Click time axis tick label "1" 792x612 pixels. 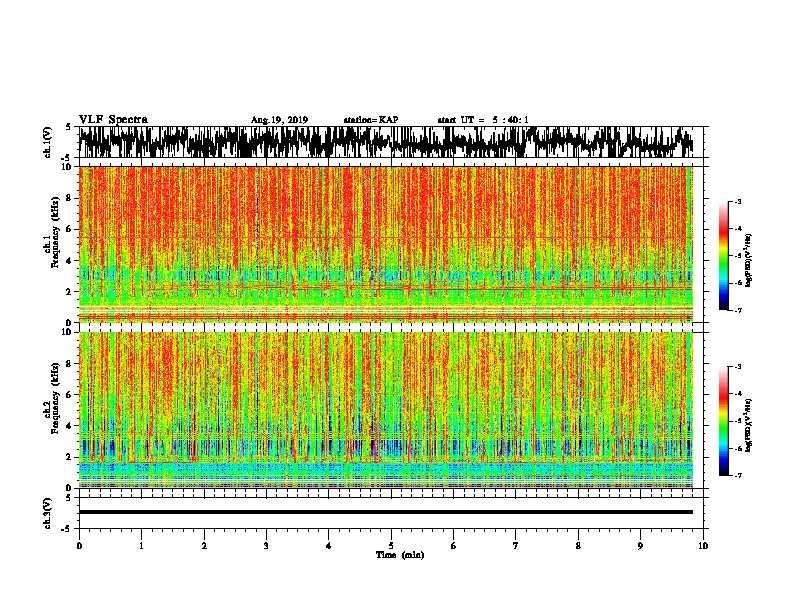tap(141, 545)
